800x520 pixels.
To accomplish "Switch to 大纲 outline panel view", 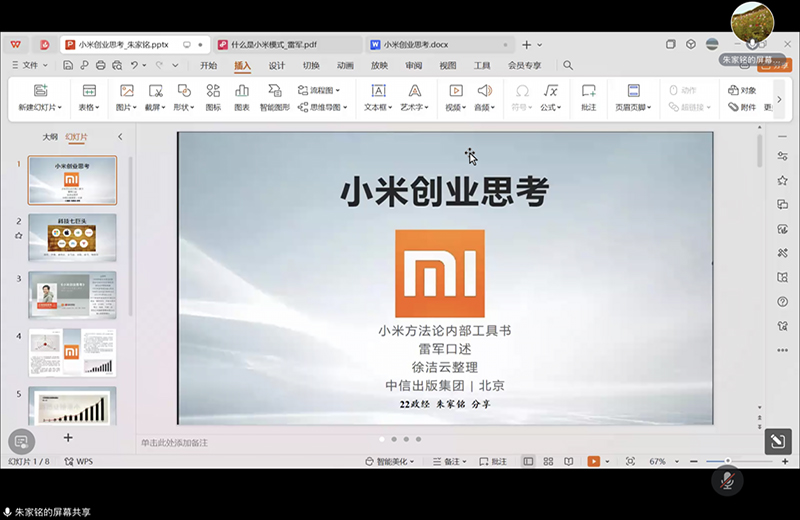I will 50,137.
